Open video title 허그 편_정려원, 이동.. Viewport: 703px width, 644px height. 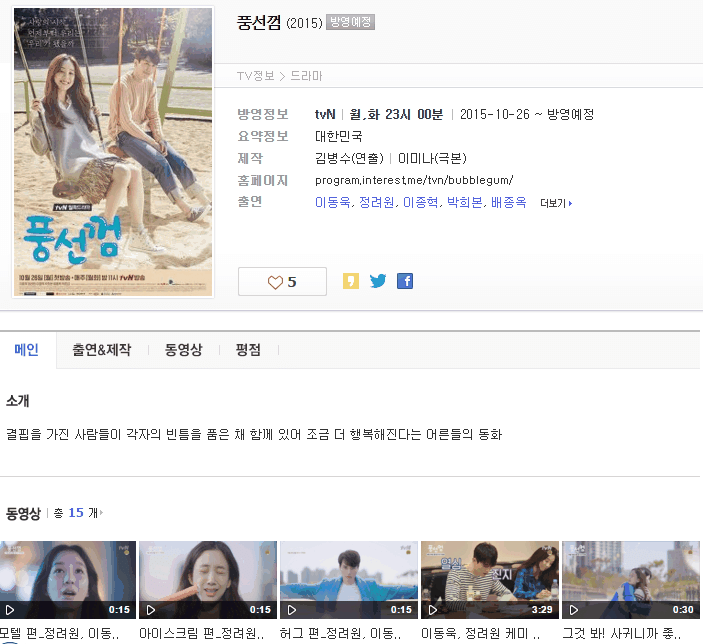click(x=340, y=633)
